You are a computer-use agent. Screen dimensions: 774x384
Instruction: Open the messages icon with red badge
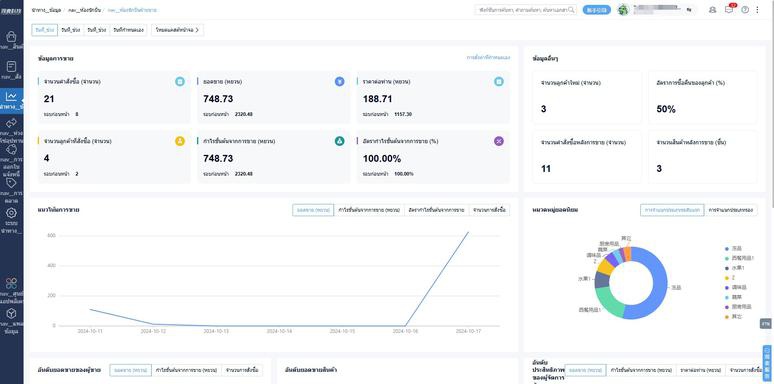pyautogui.click(x=729, y=9)
